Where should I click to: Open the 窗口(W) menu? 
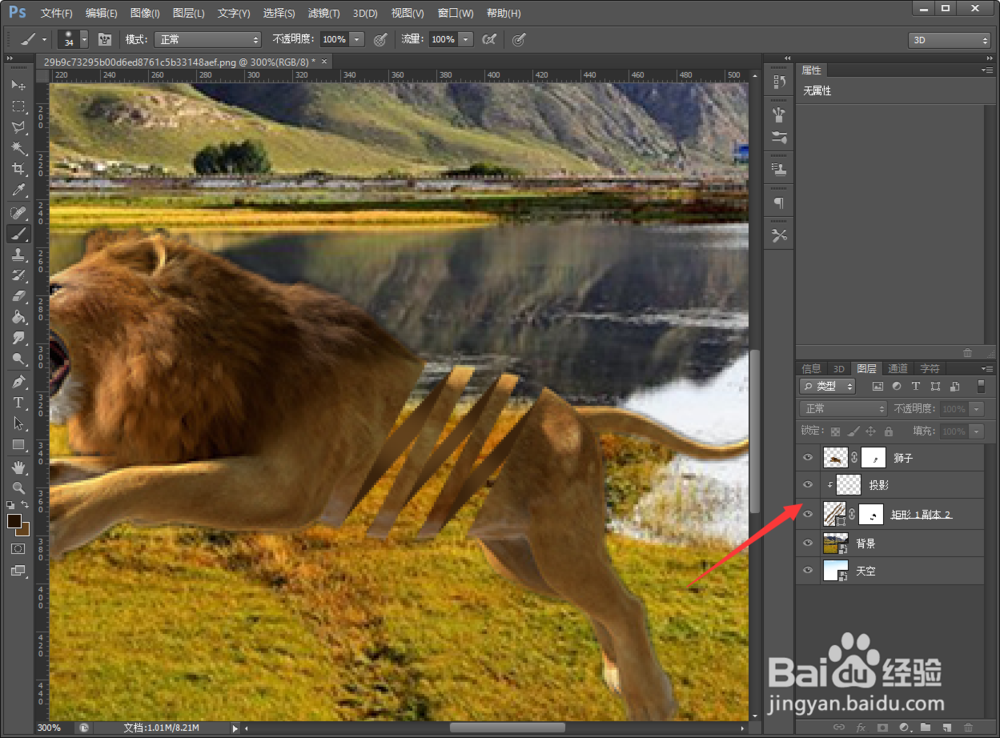coord(455,13)
